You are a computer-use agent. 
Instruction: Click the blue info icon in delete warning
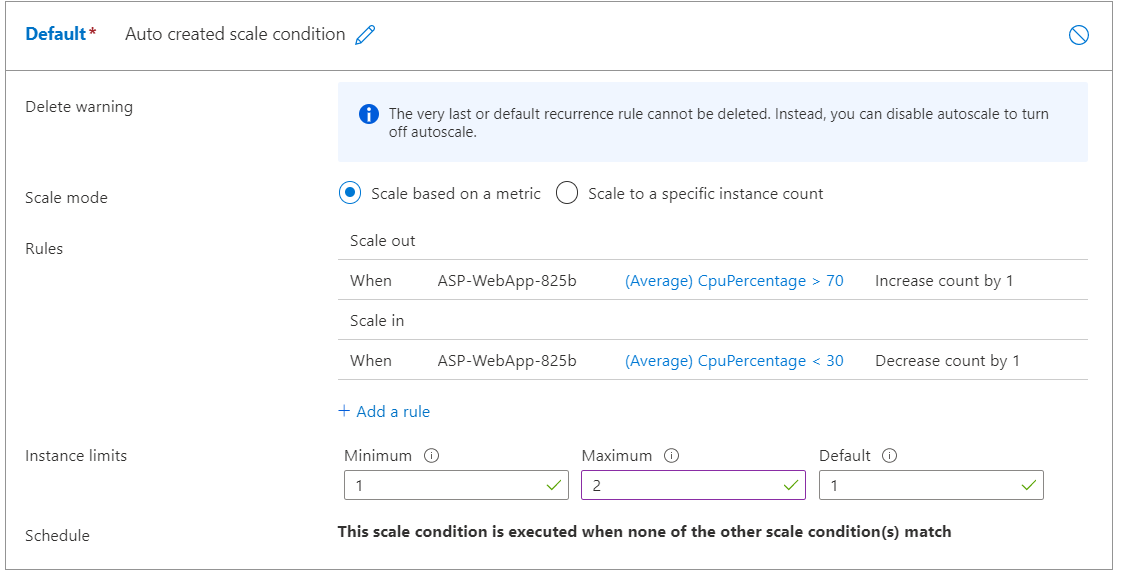tap(368, 114)
